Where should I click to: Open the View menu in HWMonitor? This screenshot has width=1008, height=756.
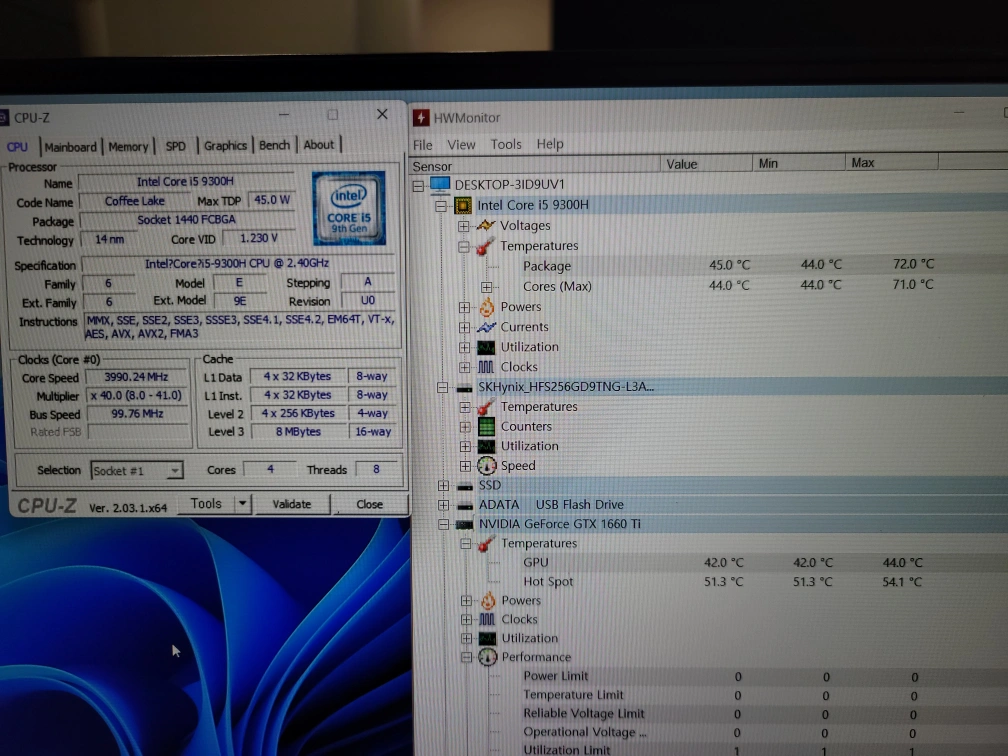[461, 145]
